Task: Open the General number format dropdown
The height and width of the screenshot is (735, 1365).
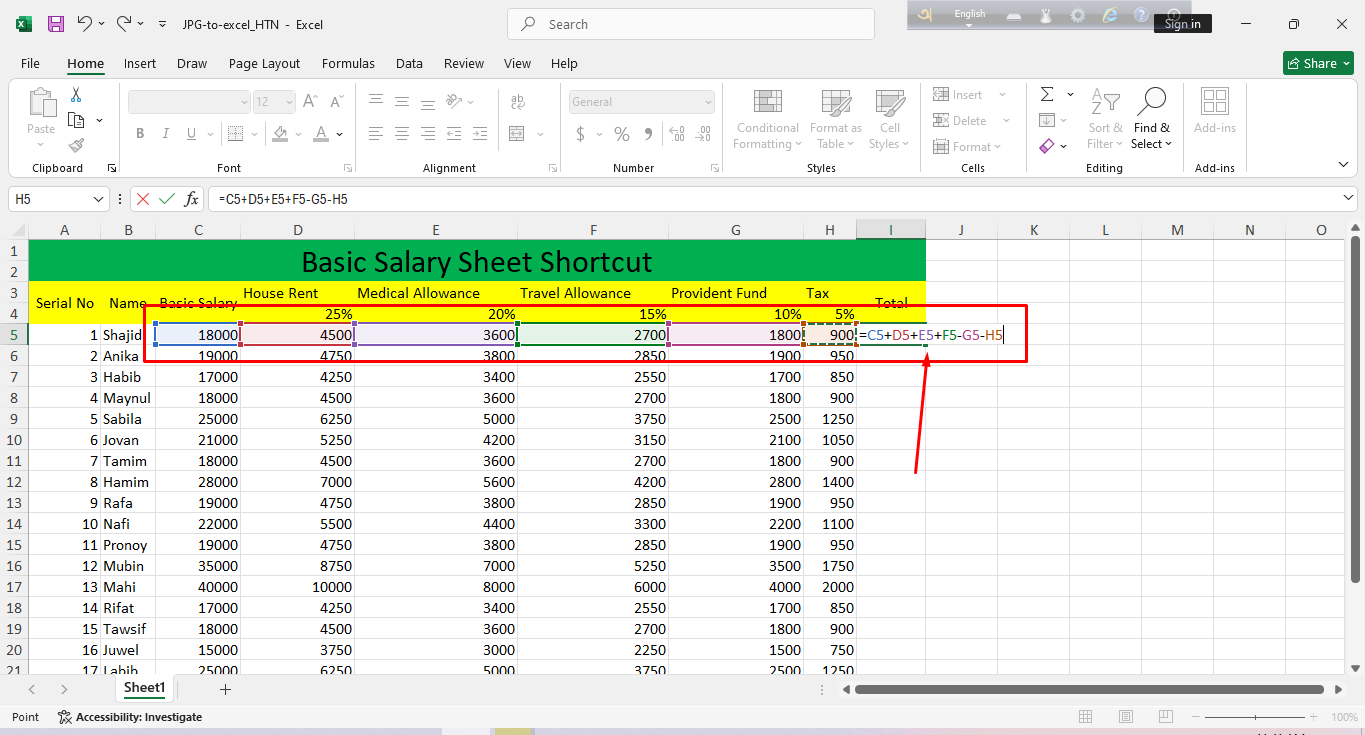Action: click(708, 102)
